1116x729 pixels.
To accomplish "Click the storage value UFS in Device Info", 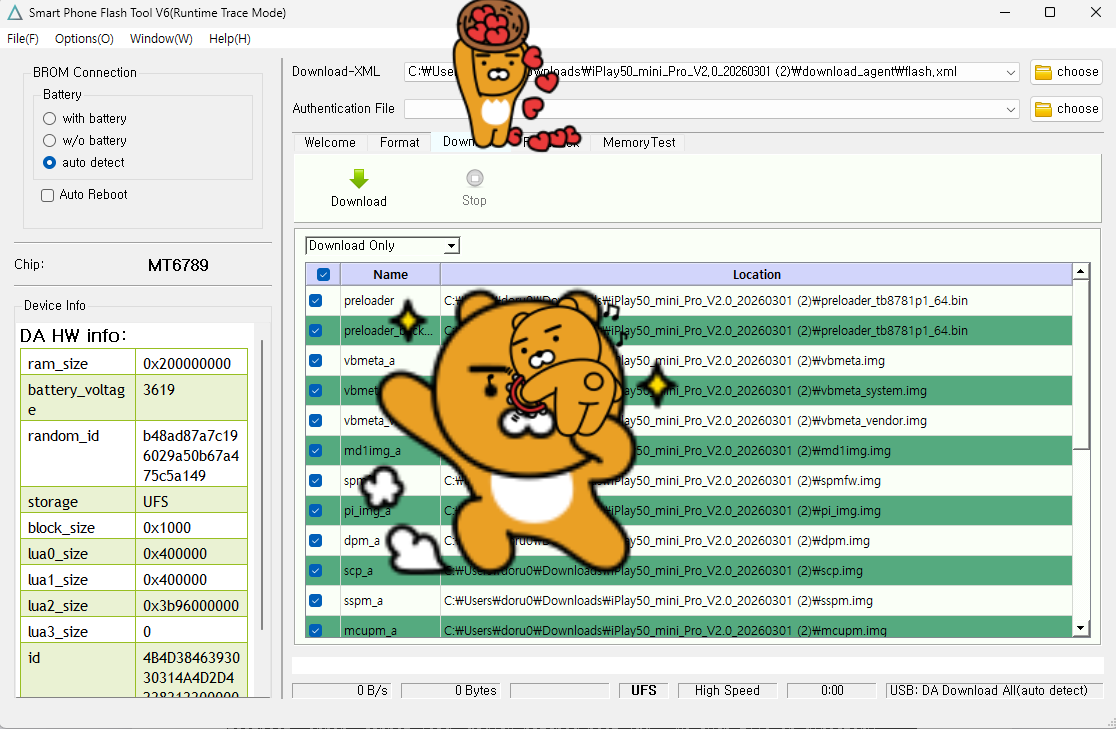I will pos(191,502).
